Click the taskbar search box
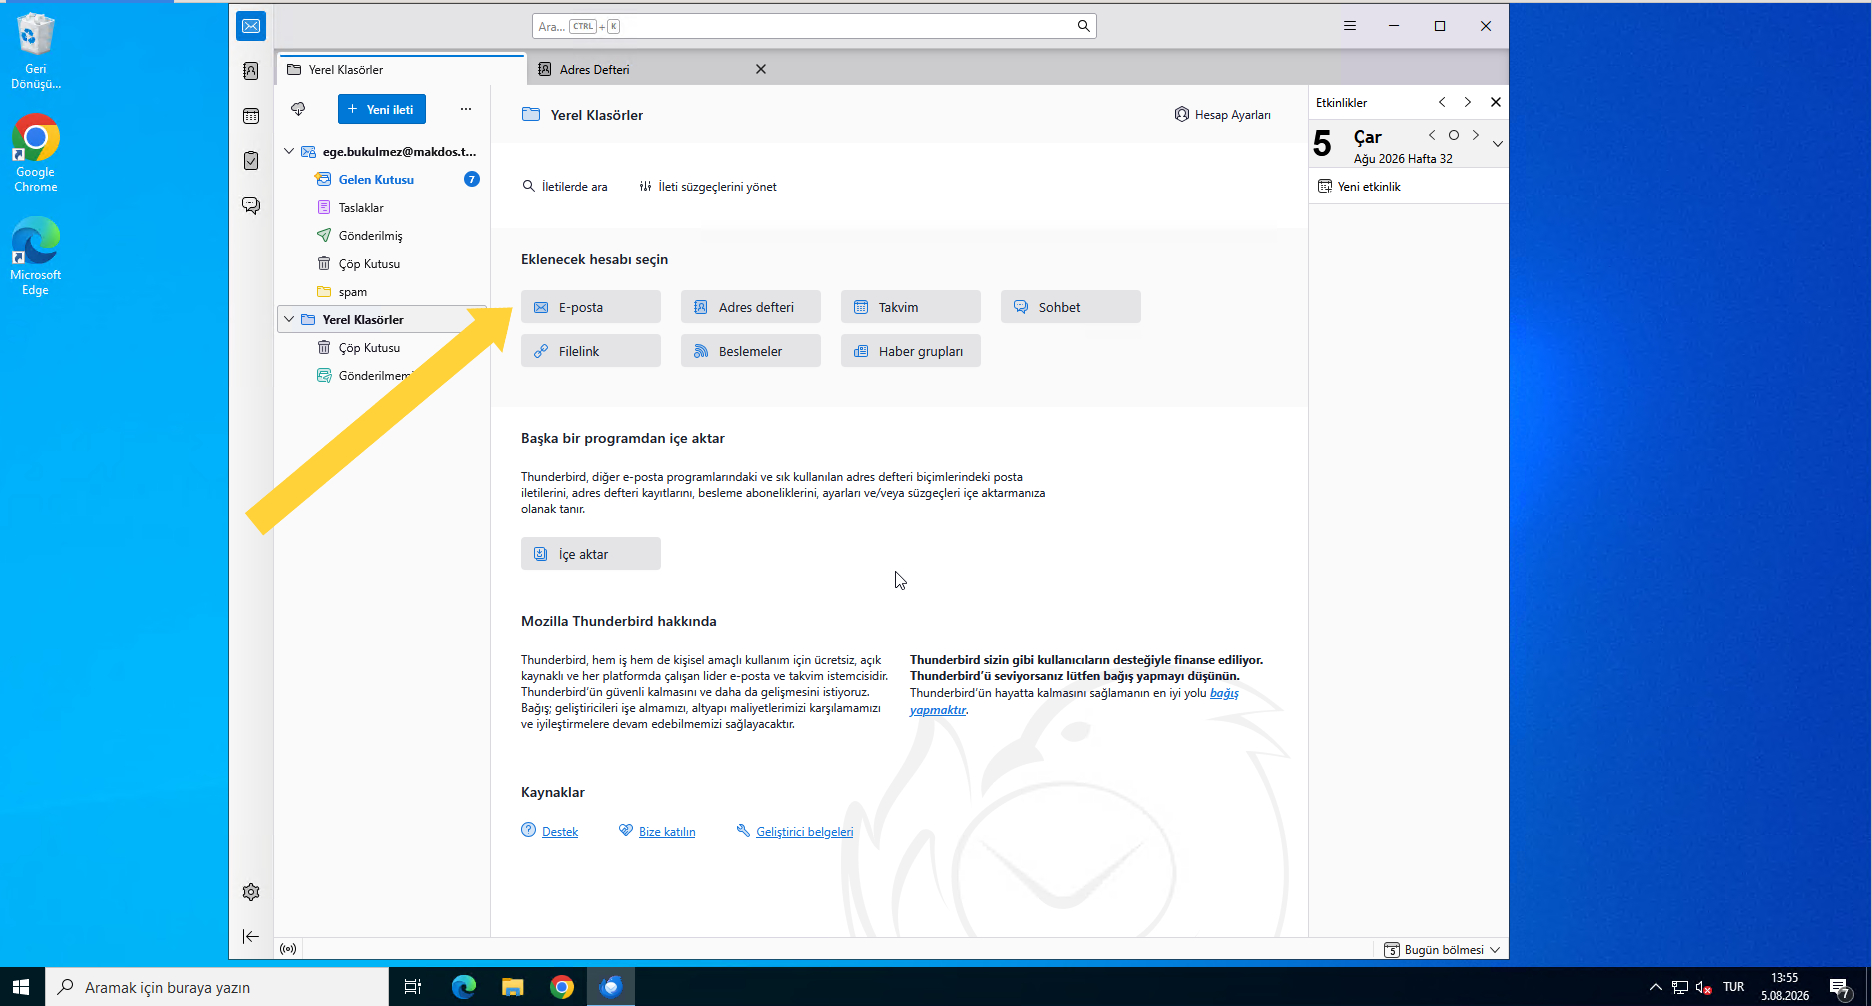Image resolution: width=1872 pixels, height=1006 pixels. click(217, 987)
